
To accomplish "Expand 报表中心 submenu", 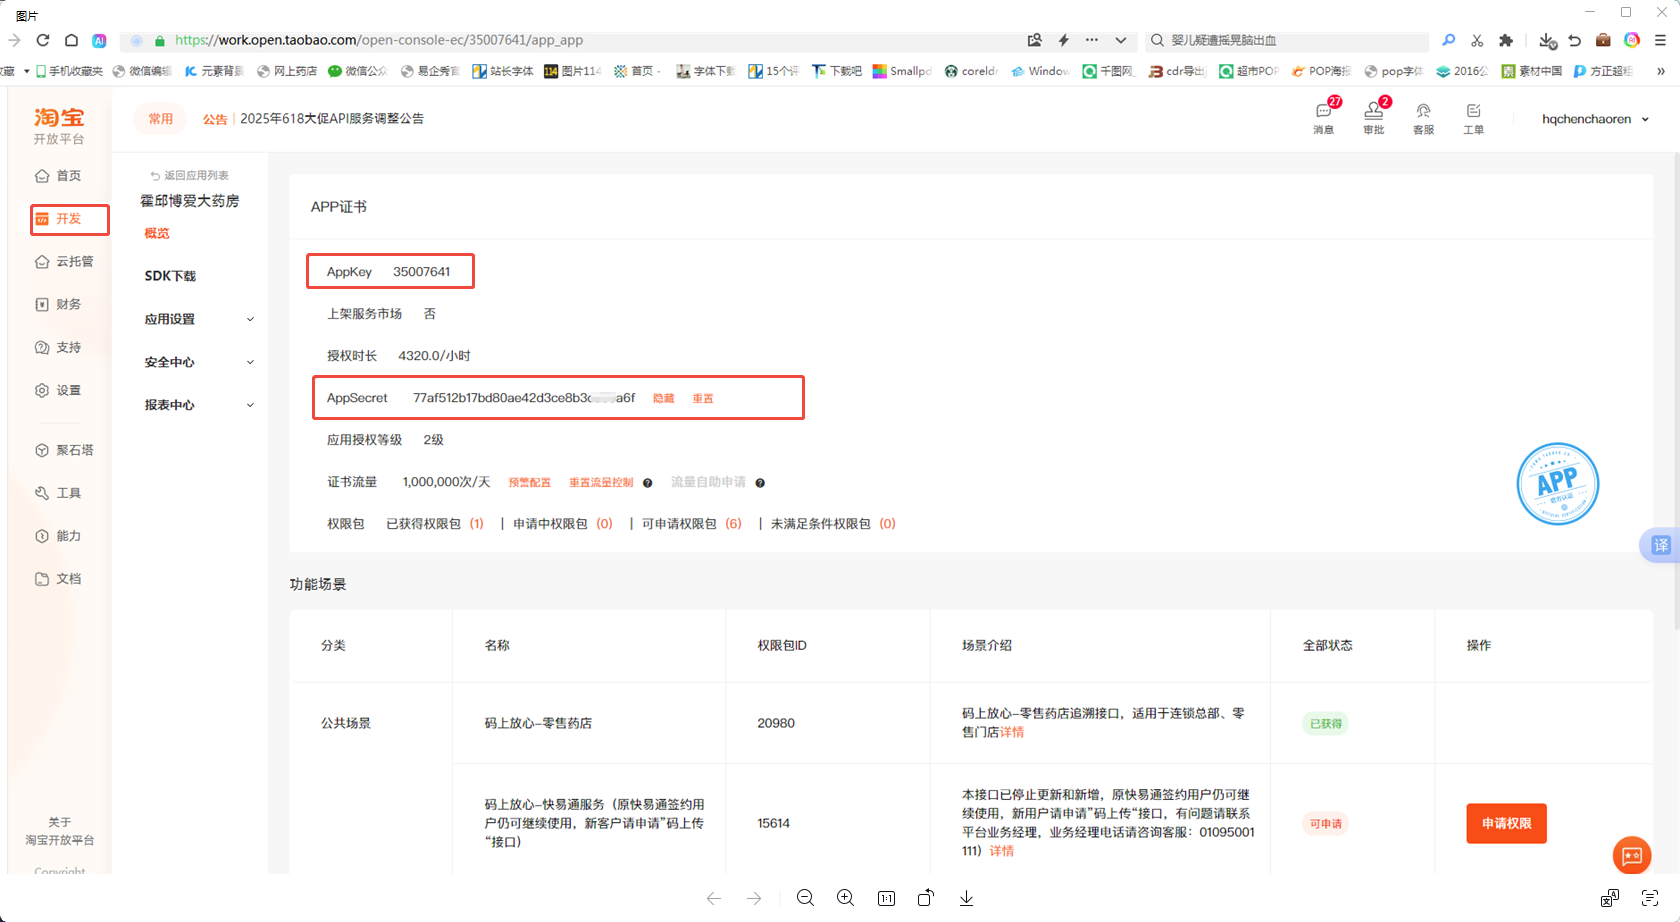I will pyautogui.click(x=199, y=406).
